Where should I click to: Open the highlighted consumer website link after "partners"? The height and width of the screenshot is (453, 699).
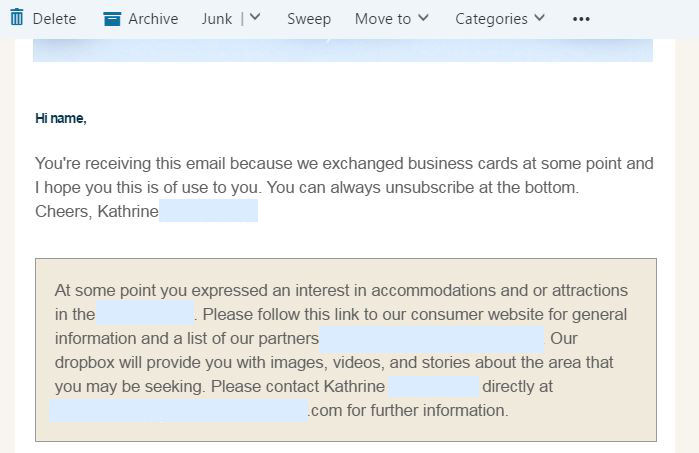432,338
